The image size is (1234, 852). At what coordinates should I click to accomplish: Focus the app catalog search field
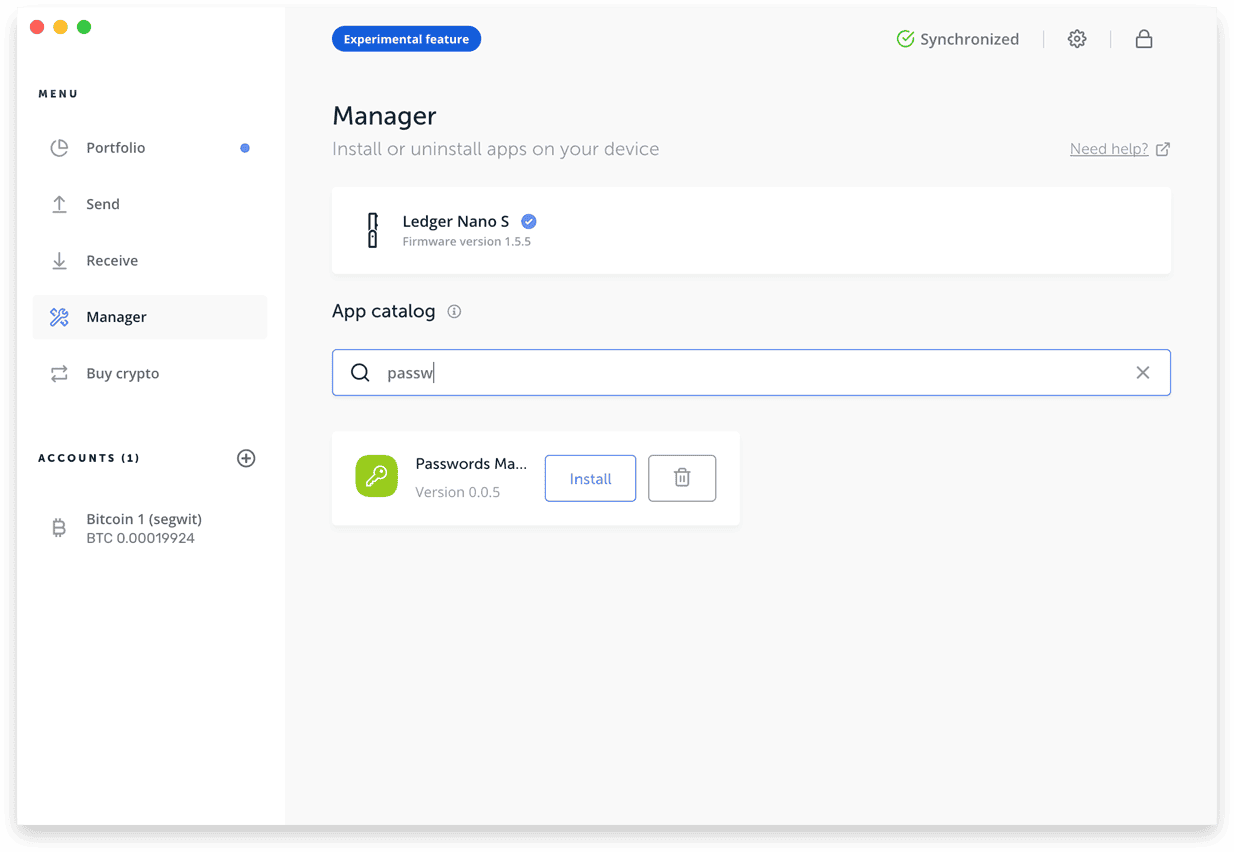[751, 373]
